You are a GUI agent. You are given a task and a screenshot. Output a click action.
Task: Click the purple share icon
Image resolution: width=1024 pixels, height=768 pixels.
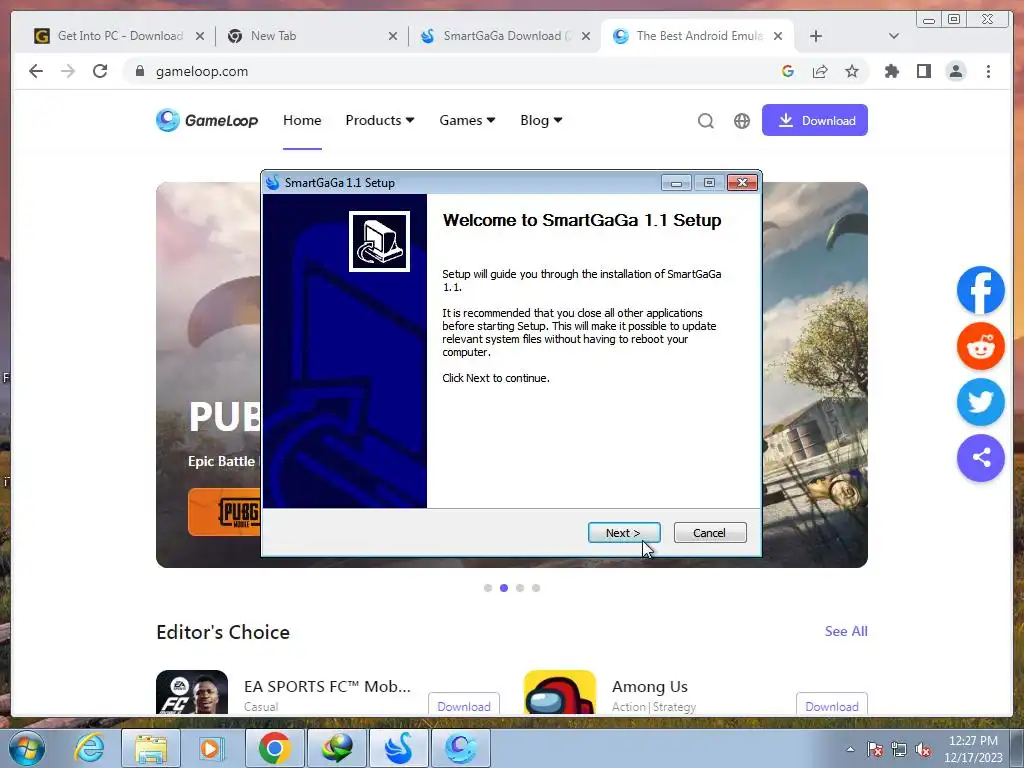[980, 458]
